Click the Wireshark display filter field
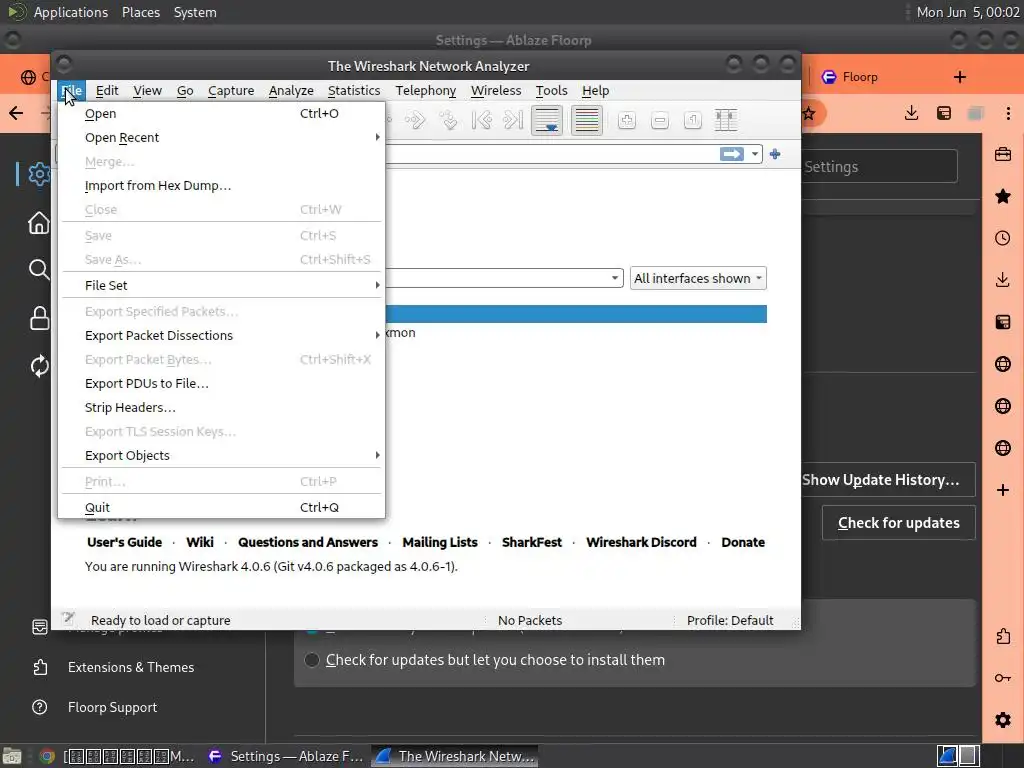The width and height of the screenshot is (1024, 768). pyautogui.click(x=552, y=154)
